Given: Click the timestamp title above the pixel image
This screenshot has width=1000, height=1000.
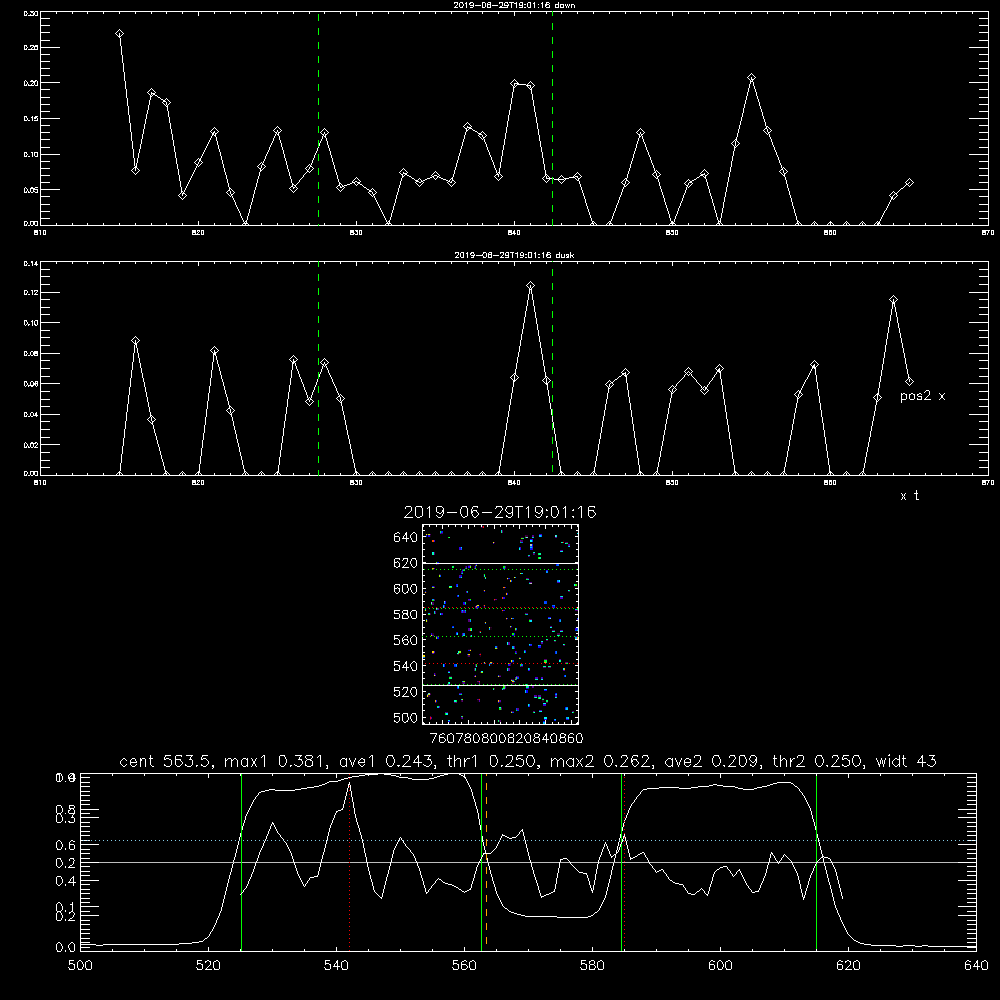Looking at the screenshot, I should [499, 512].
